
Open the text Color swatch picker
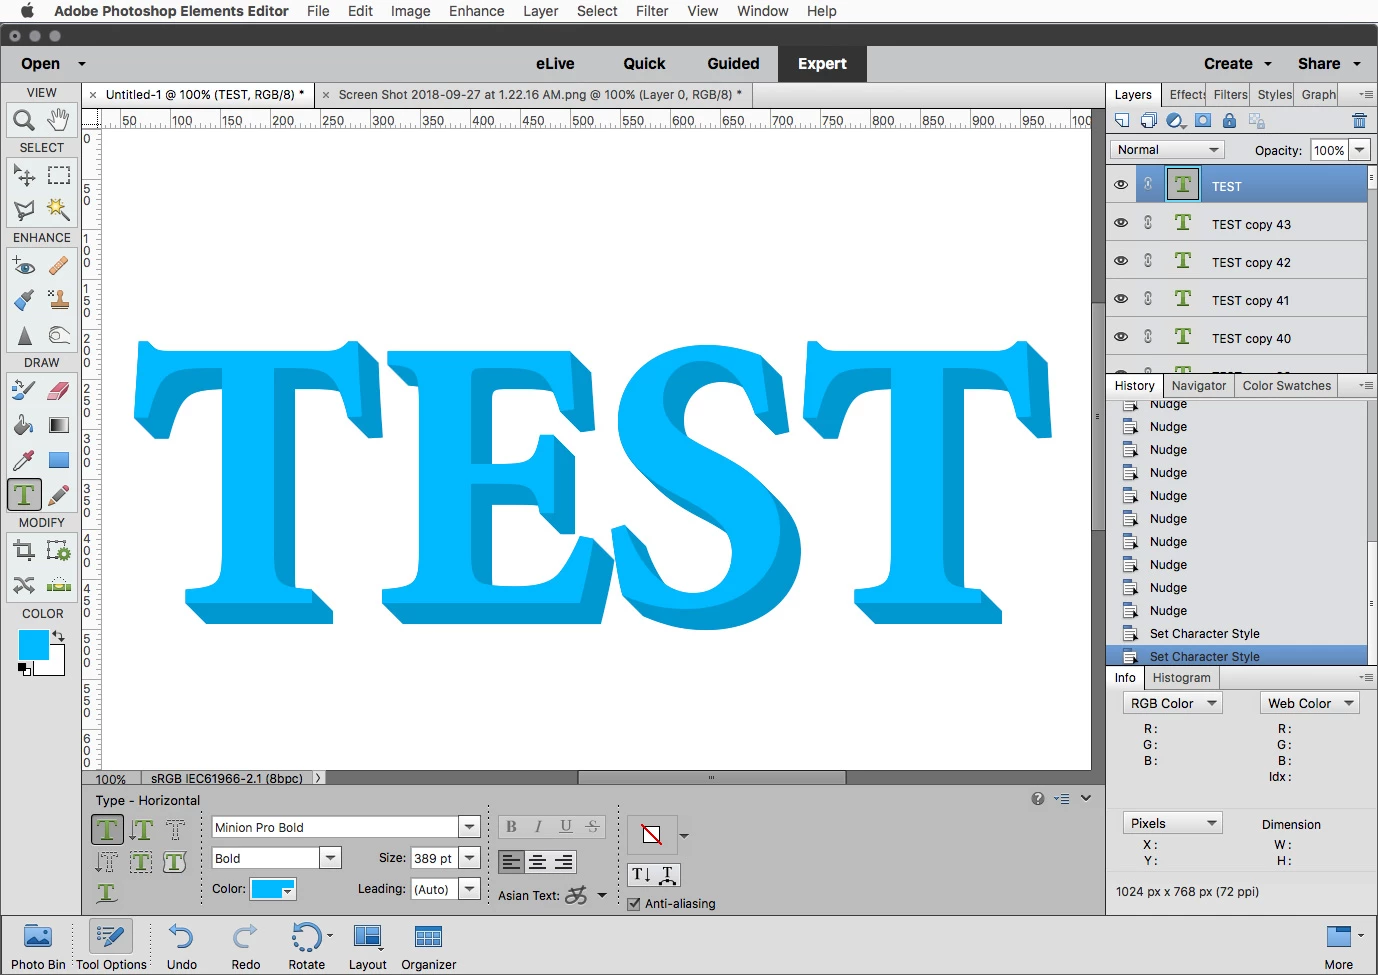pos(272,889)
